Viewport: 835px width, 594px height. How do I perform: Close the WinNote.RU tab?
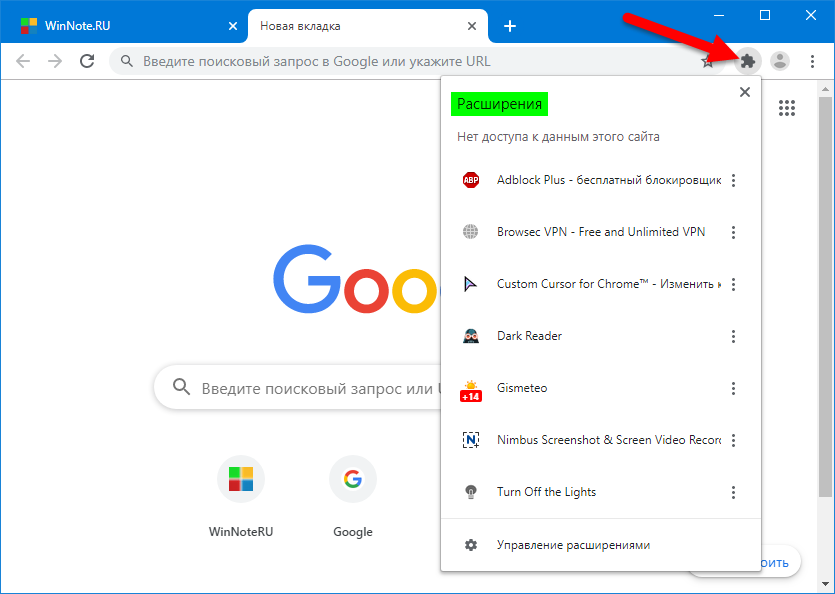click(x=233, y=26)
